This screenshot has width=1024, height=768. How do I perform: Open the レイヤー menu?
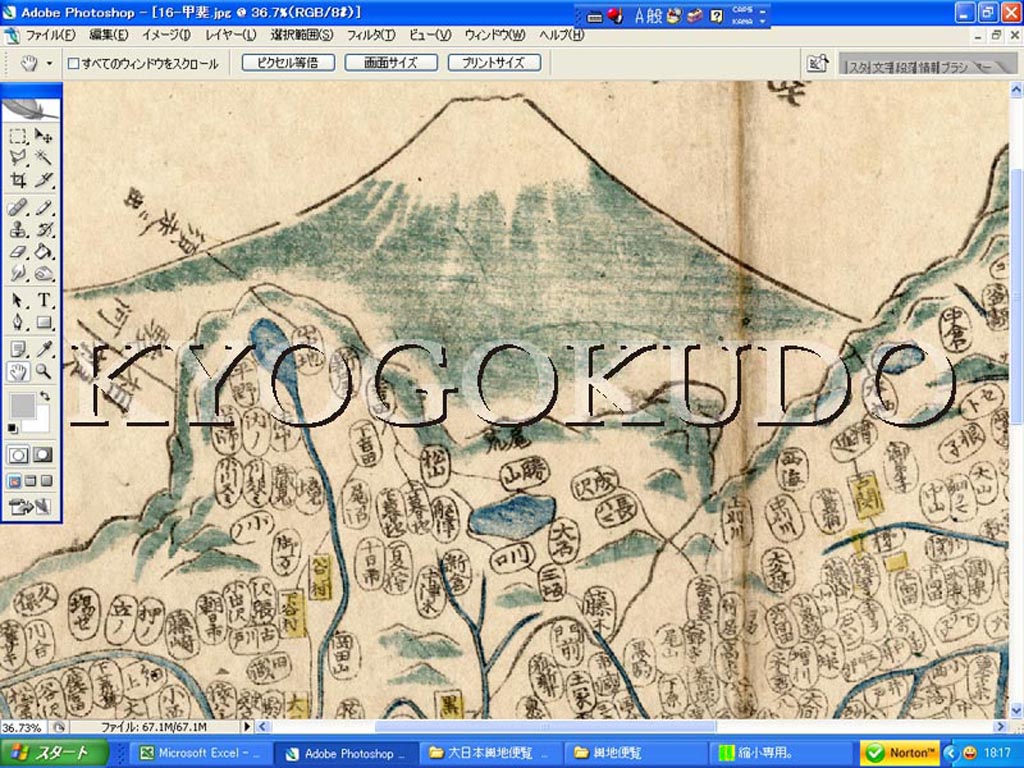click(x=231, y=35)
